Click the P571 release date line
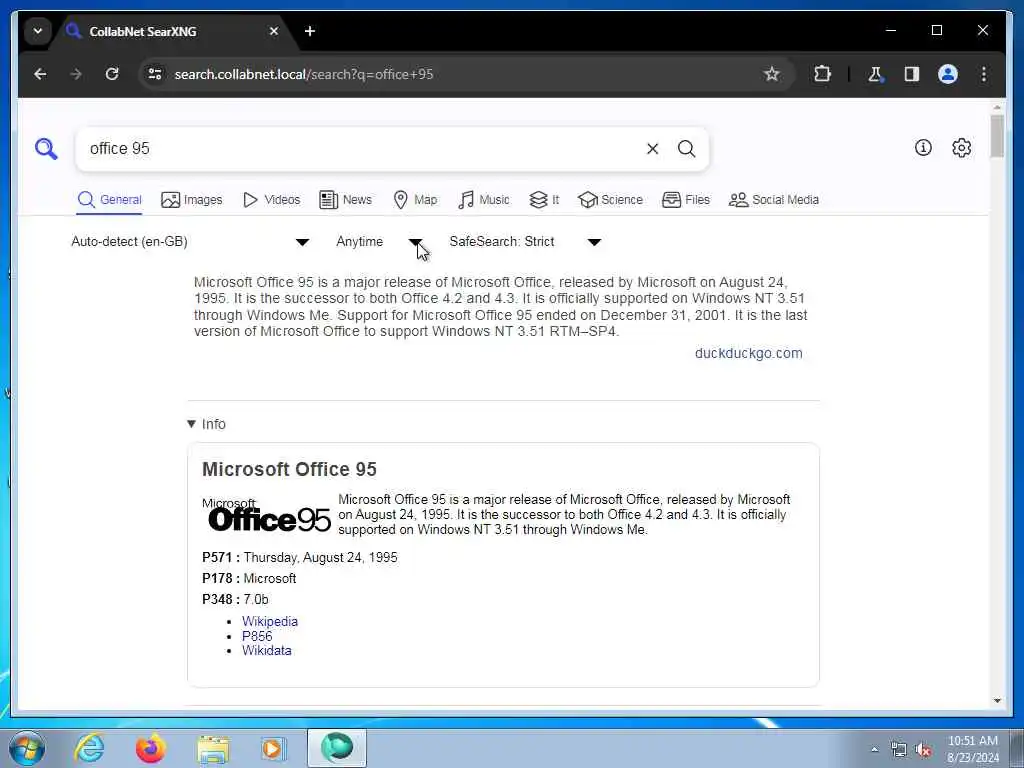Image resolution: width=1024 pixels, height=768 pixels. 300,557
